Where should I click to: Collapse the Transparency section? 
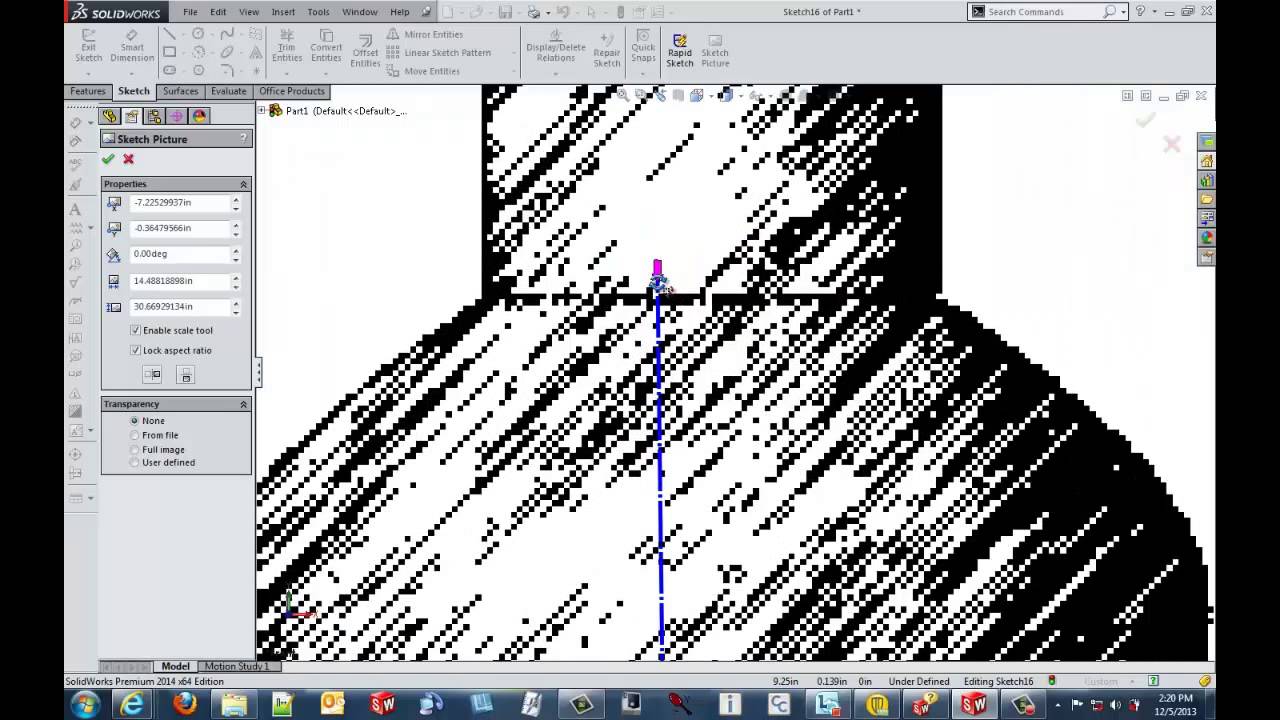[243, 404]
